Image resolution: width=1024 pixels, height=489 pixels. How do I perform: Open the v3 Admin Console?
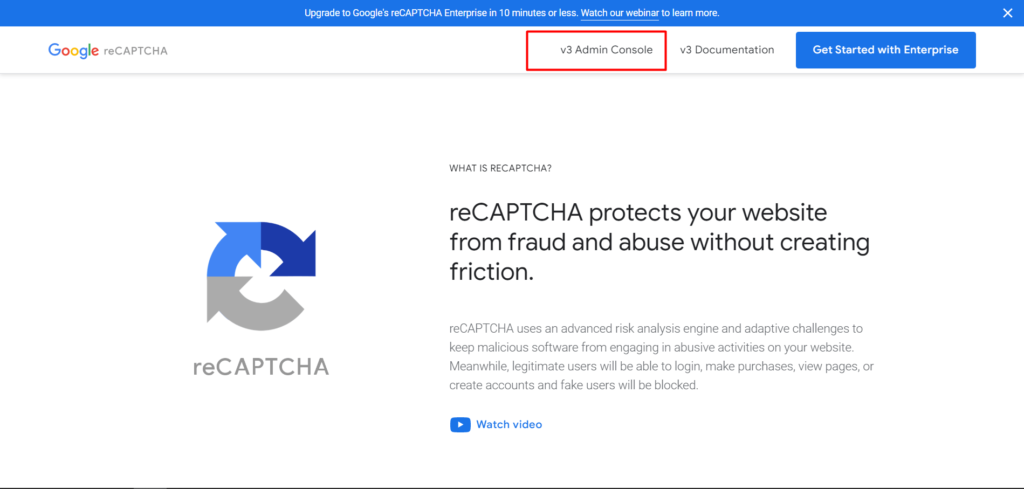coord(606,50)
